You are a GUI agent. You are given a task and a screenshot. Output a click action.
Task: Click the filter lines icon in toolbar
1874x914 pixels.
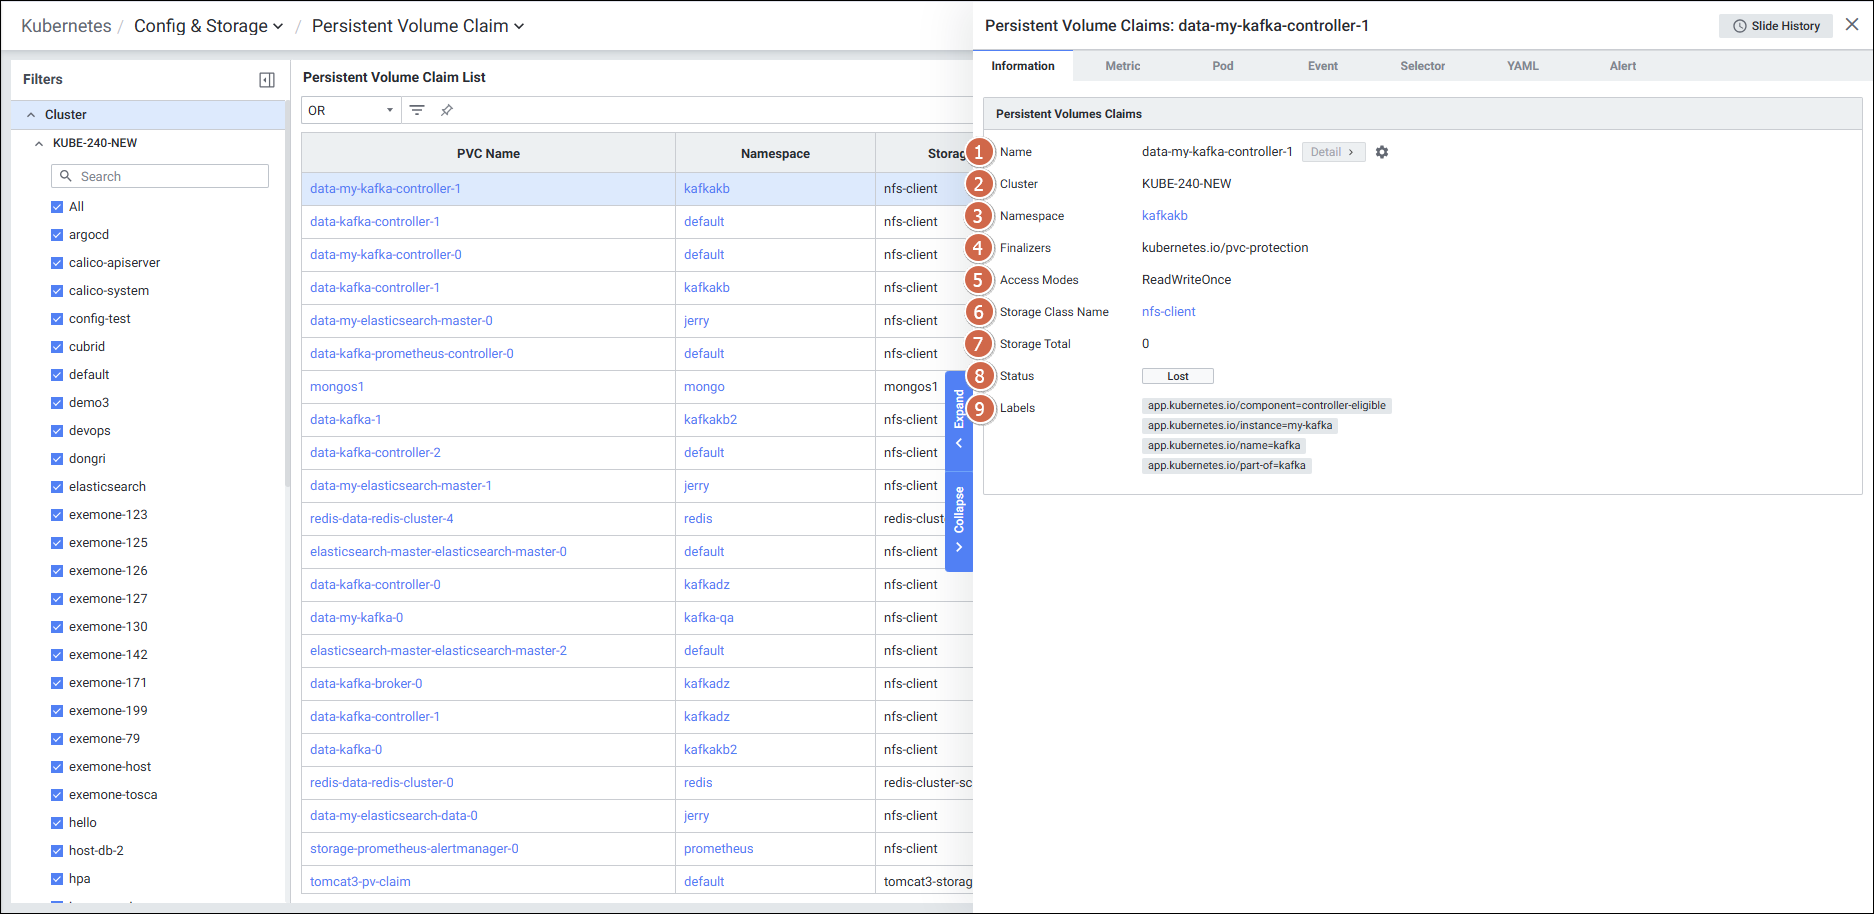coord(417,110)
